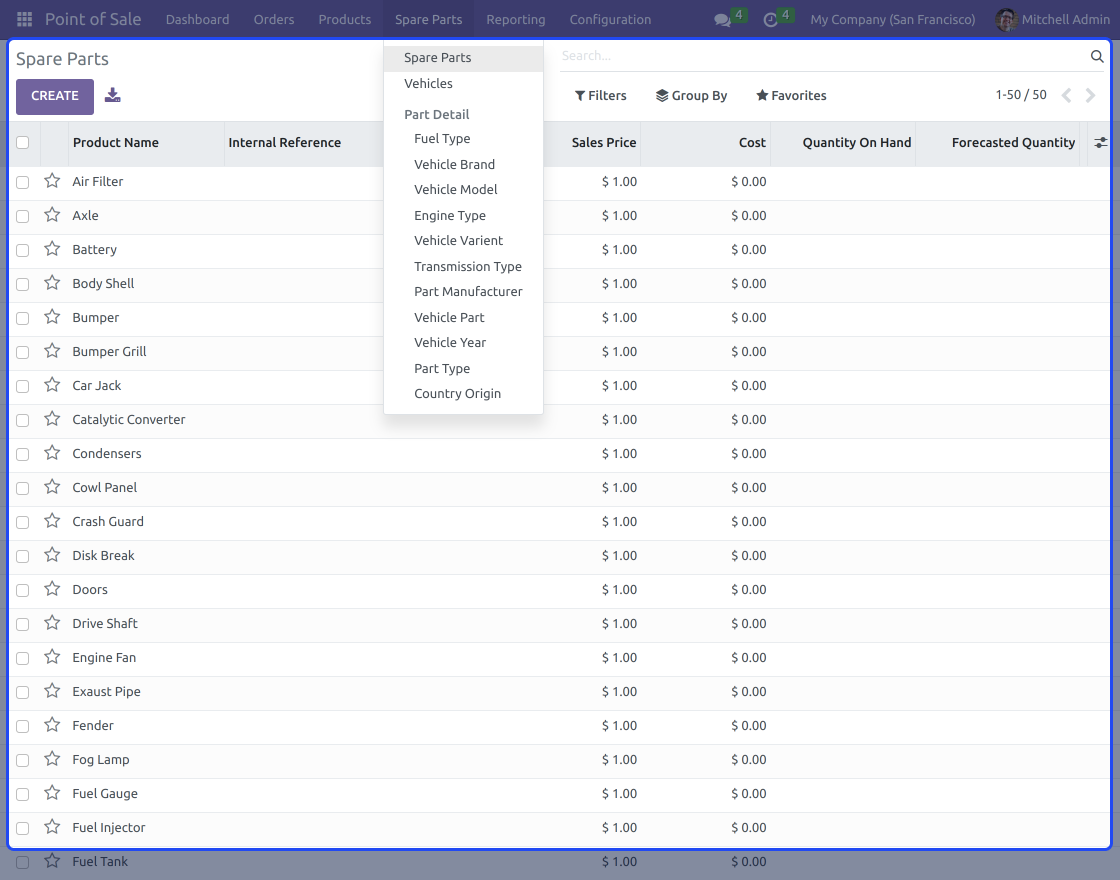
Task: Open the activities clock icon
Action: pos(770,20)
